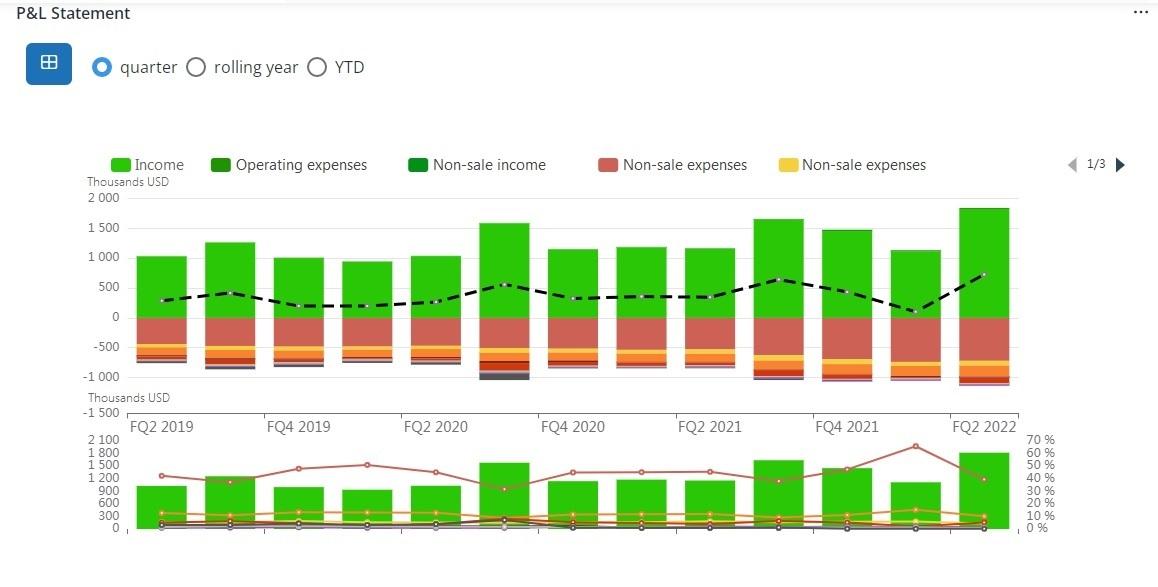Click the P&L Statement panel title
This screenshot has height=587, width=1158.
tap(73, 14)
